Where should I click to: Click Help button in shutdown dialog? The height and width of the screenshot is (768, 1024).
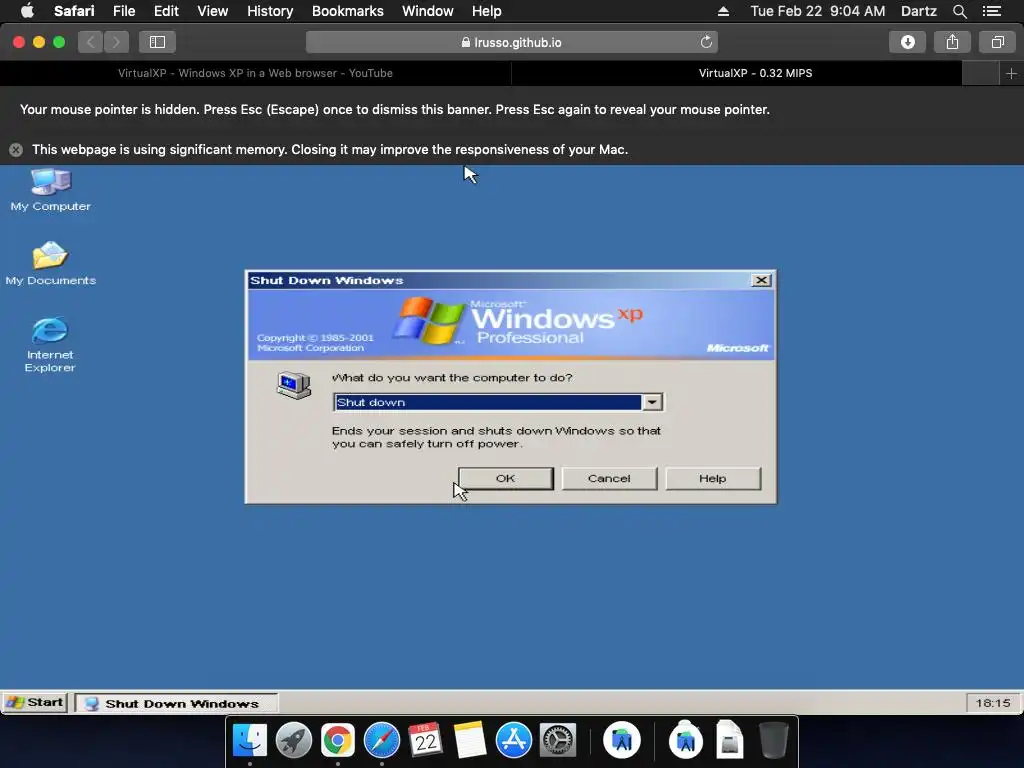pos(712,478)
